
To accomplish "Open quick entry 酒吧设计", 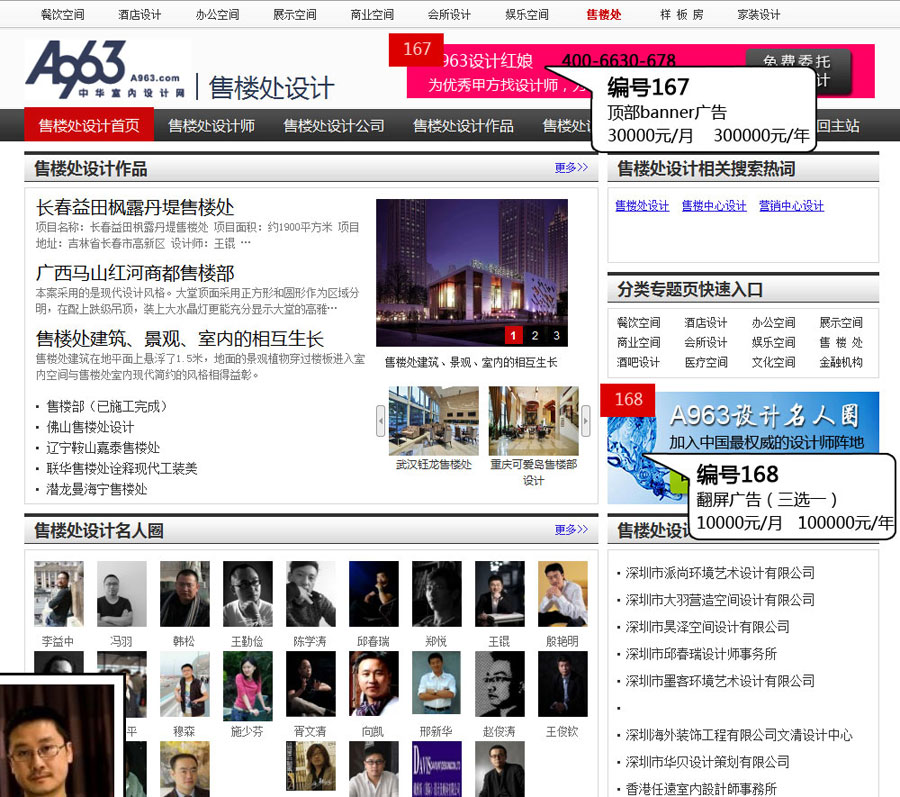I will point(638,362).
